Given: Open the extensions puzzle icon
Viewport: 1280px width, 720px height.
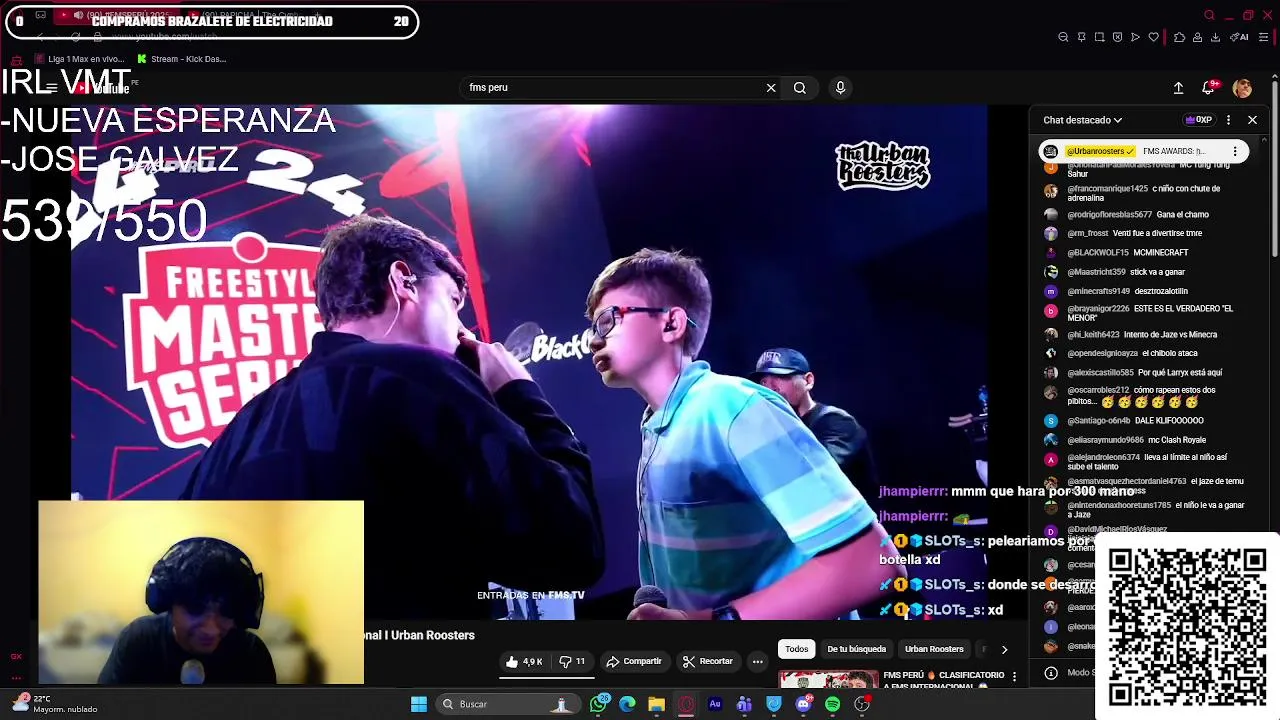Looking at the screenshot, I should pyautogui.click(x=1179, y=37).
